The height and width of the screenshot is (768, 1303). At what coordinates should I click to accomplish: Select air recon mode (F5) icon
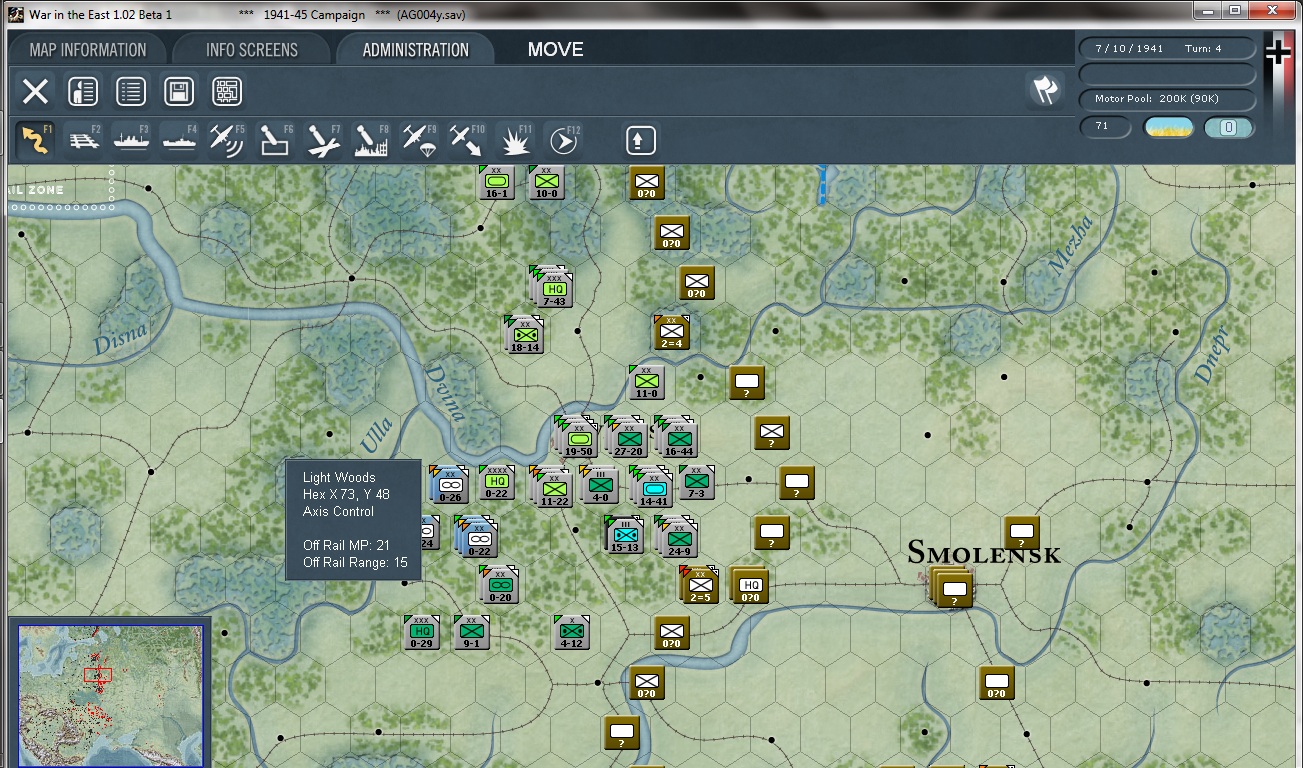click(x=228, y=140)
